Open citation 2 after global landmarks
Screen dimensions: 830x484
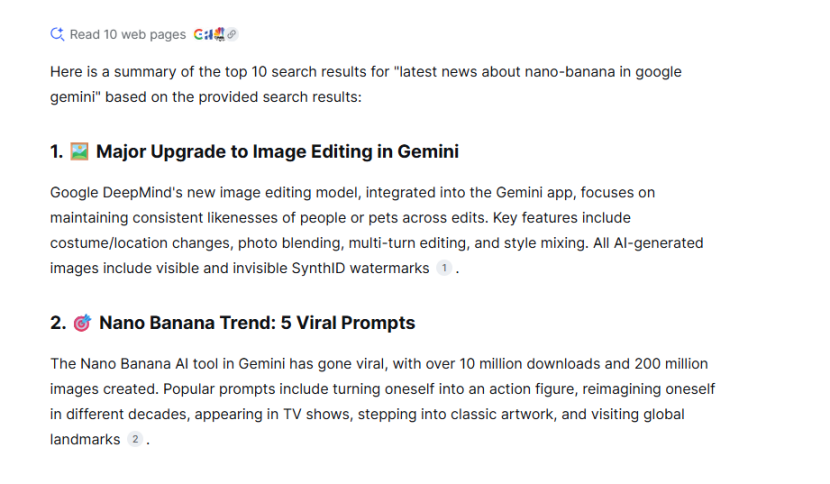tap(136, 439)
